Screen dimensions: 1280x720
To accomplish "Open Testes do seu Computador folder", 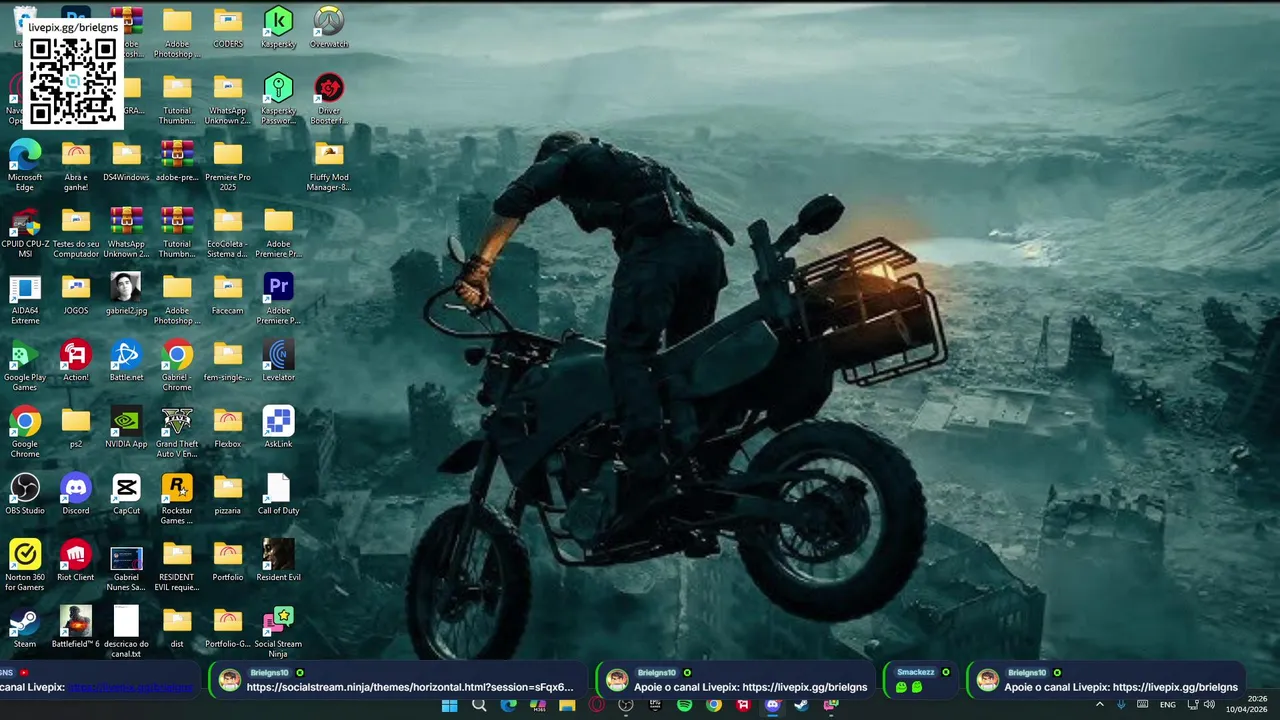I will click(x=76, y=232).
